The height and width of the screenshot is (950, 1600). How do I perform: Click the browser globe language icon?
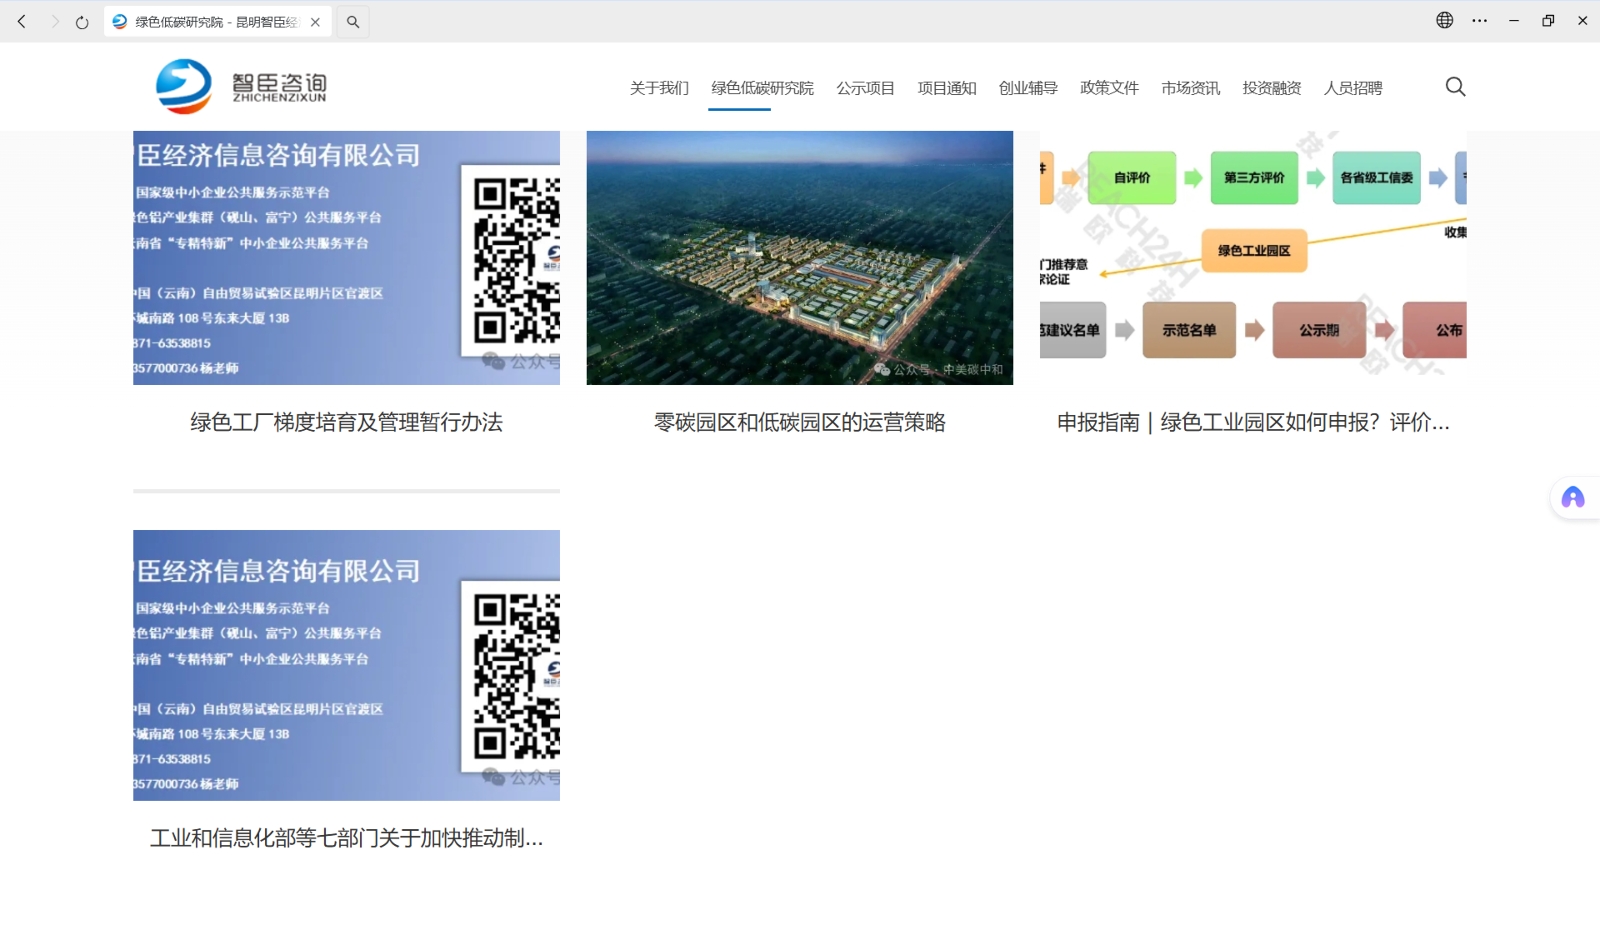tap(1444, 20)
